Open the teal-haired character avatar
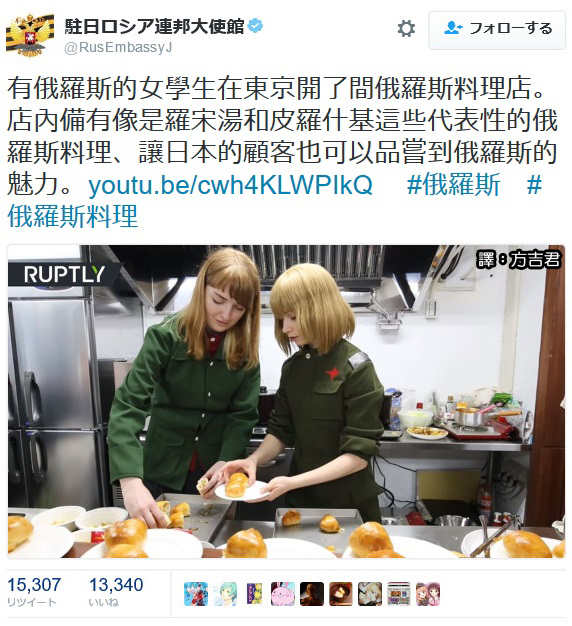Image resolution: width=572 pixels, height=626 pixels. [225, 594]
